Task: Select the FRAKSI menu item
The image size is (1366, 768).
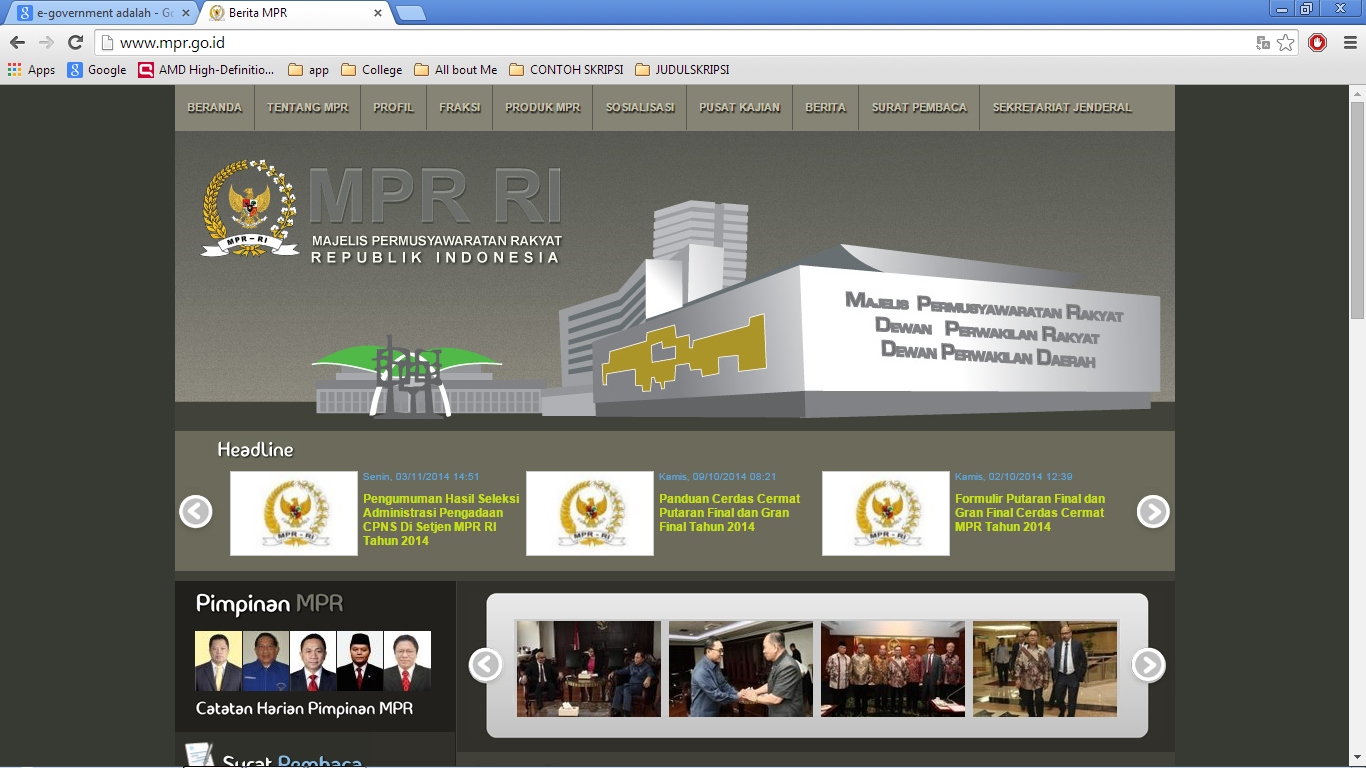Action: pyautogui.click(x=459, y=108)
